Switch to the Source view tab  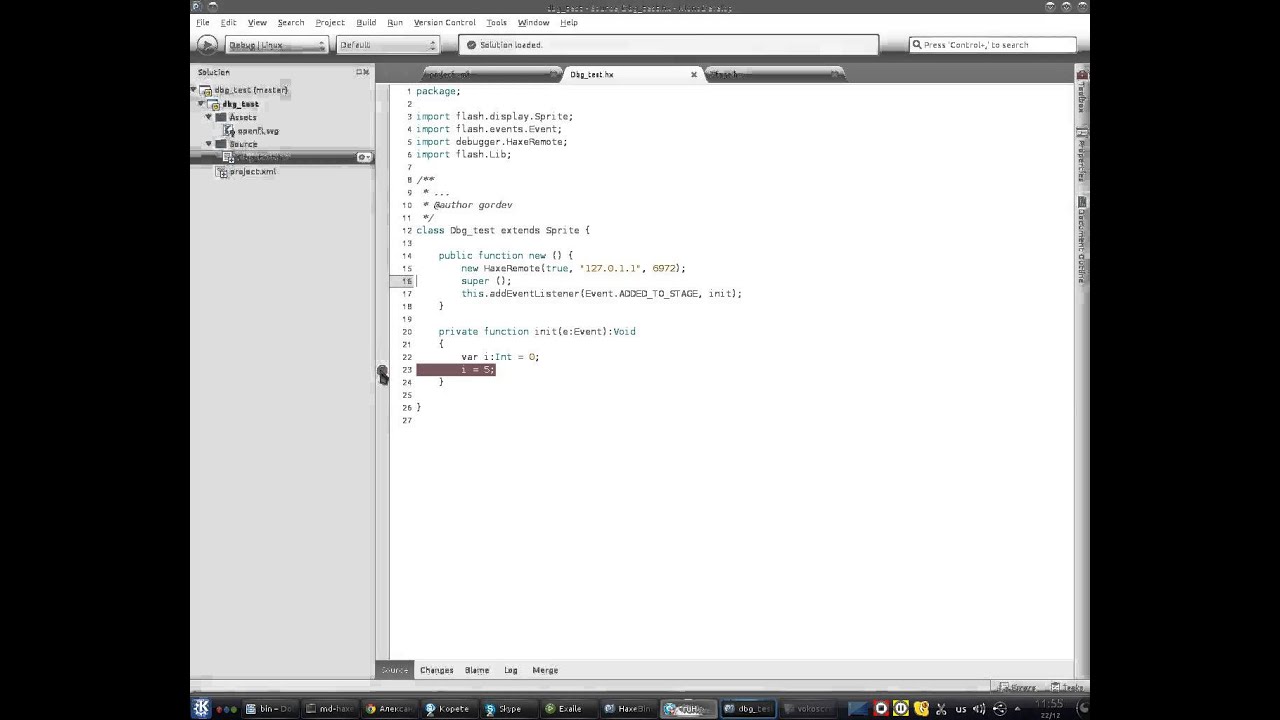pyautogui.click(x=394, y=670)
